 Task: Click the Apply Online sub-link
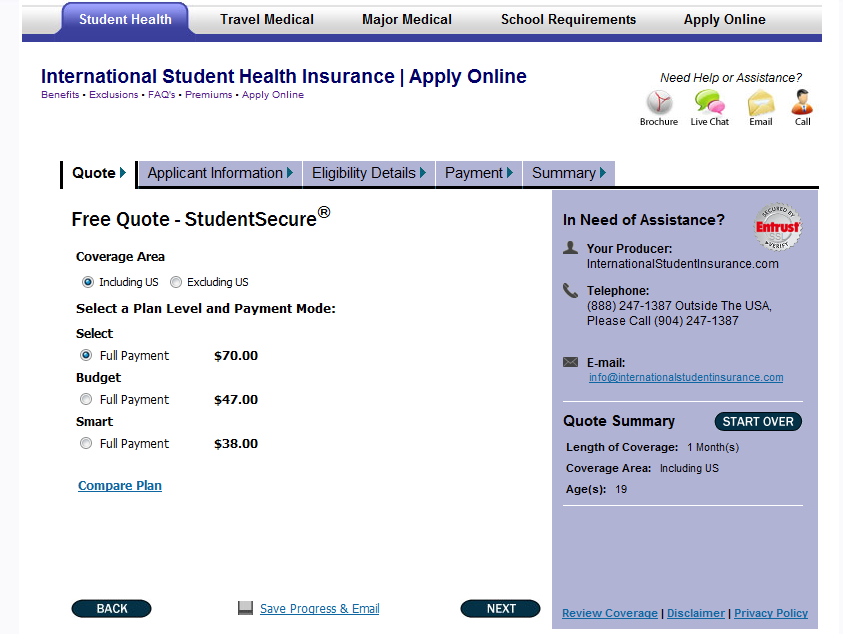pos(273,95)
